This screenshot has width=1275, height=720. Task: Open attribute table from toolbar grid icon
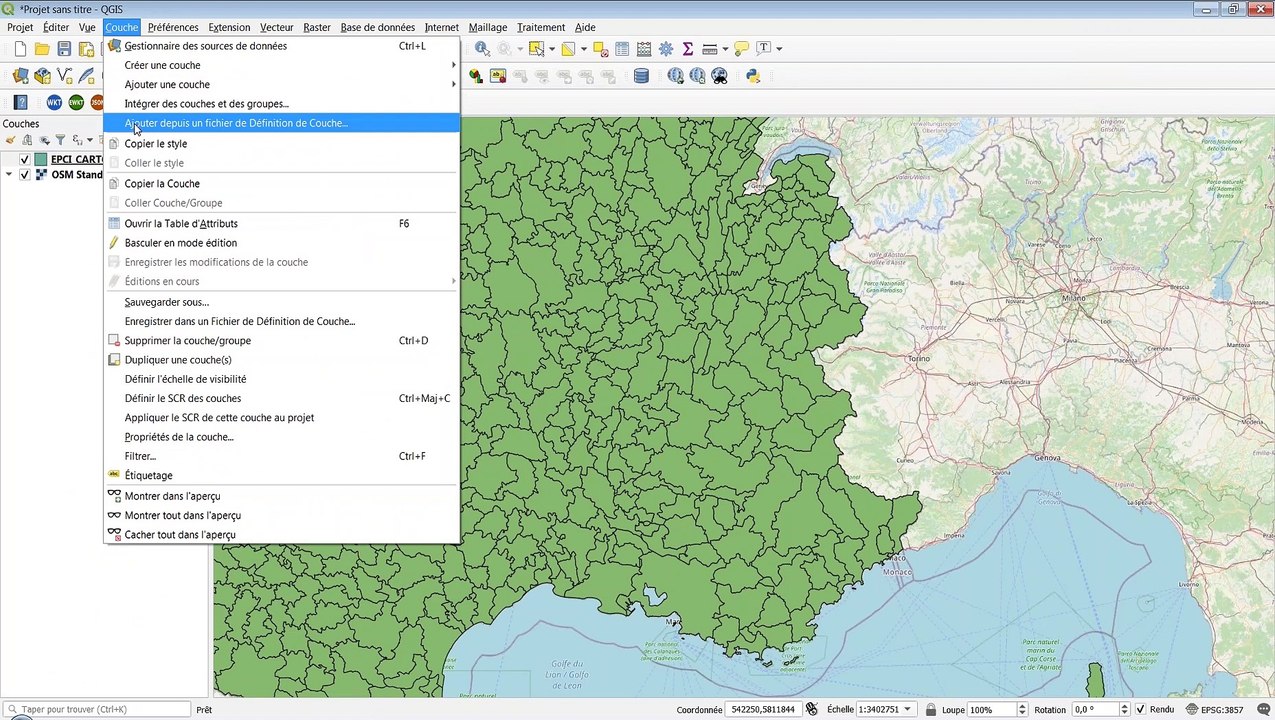tap(622, 49)
